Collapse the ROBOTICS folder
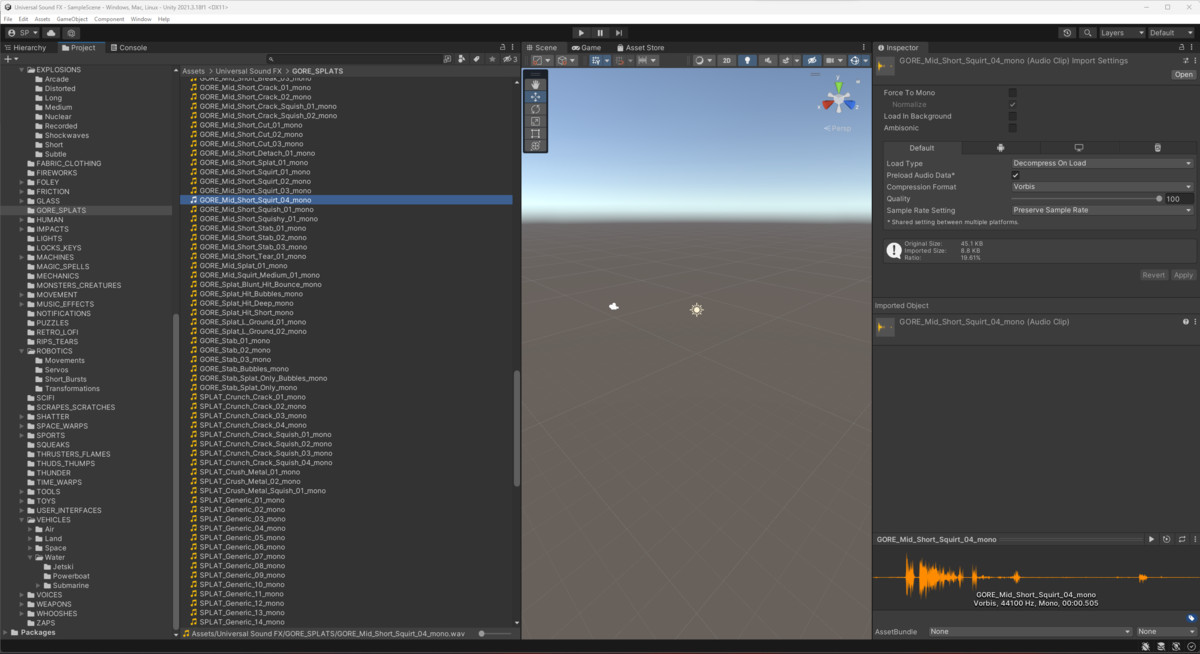The height and width of the screenshot is (654, 1200). tap(21, 351)
